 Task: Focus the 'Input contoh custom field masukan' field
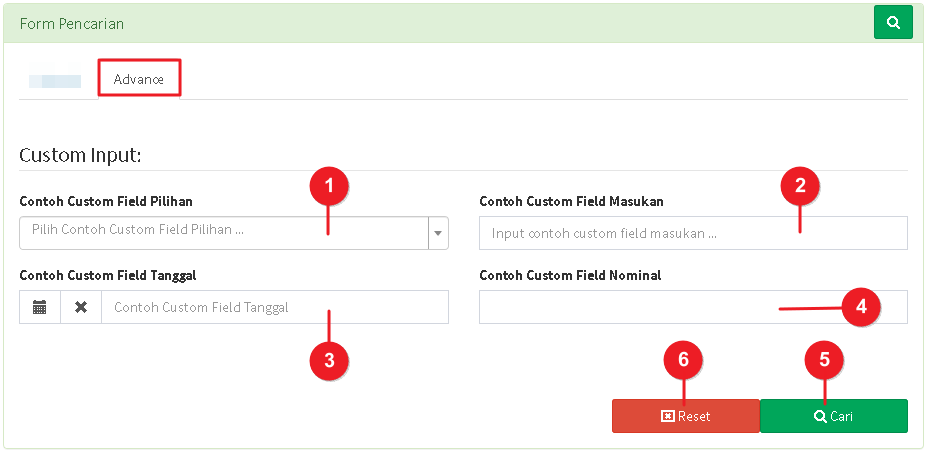[693, 233]
